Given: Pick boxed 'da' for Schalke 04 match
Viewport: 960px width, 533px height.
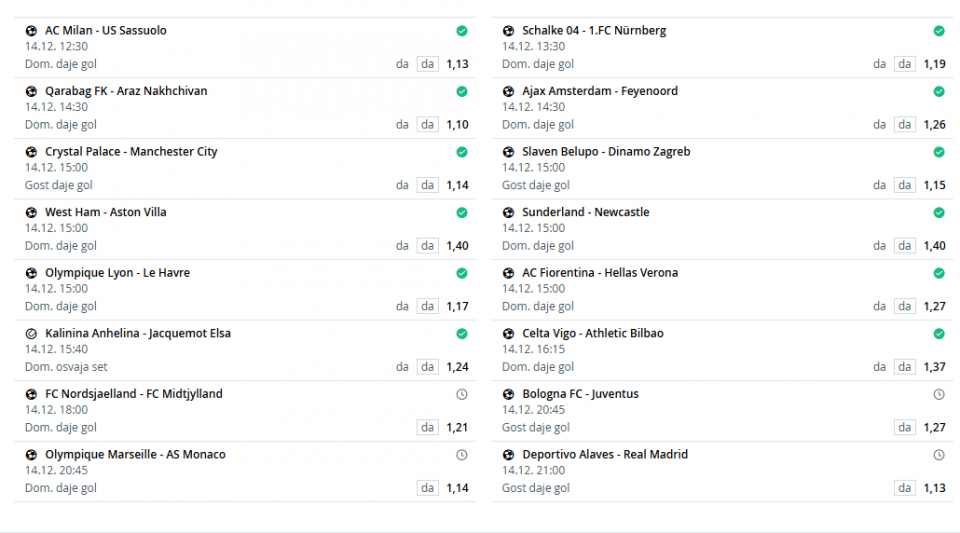Looking at the screenshot, I should pos(905,64).
